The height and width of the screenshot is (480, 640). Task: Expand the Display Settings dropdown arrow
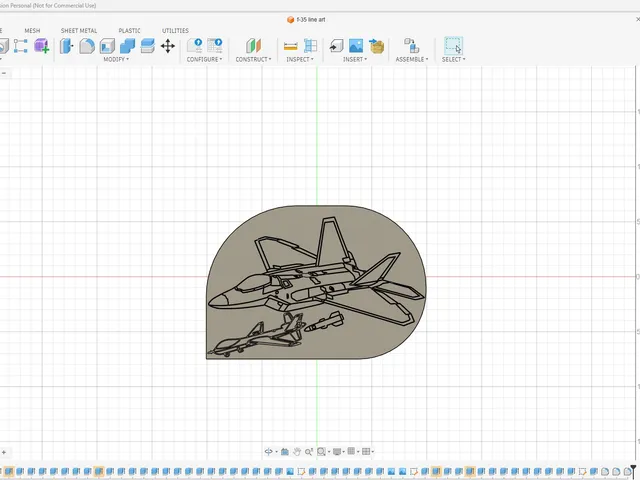[x=344, y=452]
